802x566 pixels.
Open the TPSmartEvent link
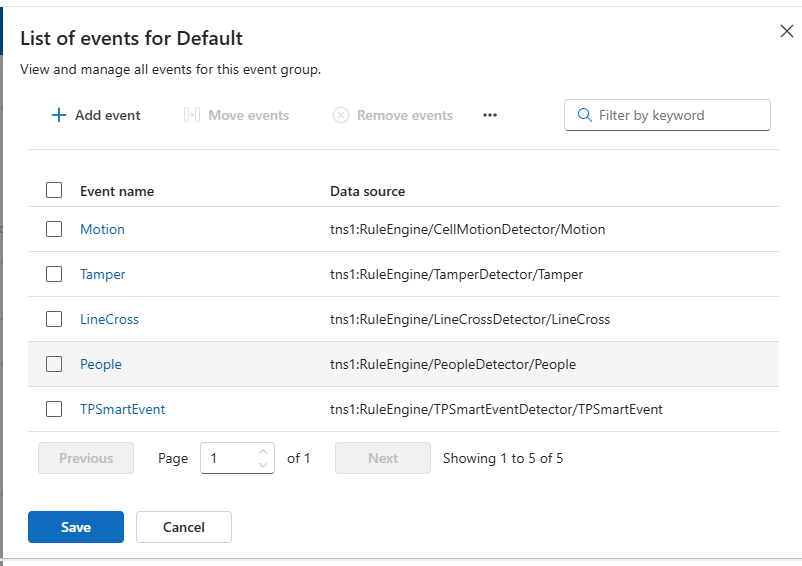point(122,409)
